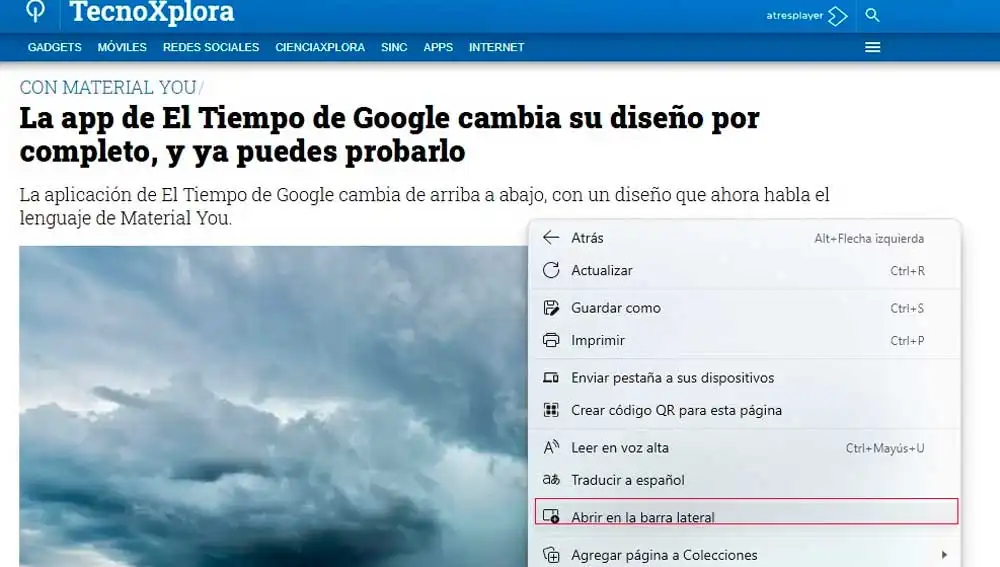Click the devices icon beside Enviar pestaña
1000x567 pixels.
(551, 378)
